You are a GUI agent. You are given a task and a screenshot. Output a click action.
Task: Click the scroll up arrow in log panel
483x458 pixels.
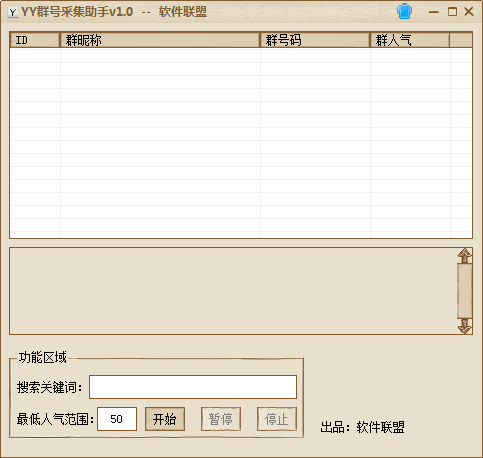point(465,256)
